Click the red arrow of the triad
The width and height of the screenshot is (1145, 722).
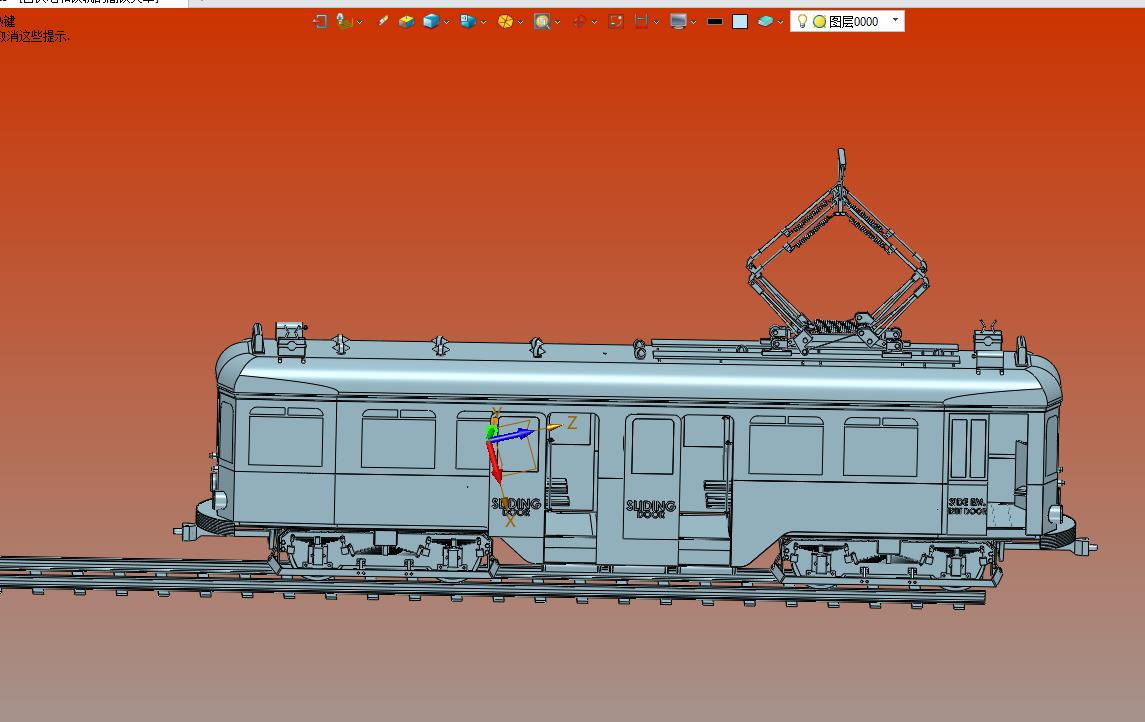[494, 461]
